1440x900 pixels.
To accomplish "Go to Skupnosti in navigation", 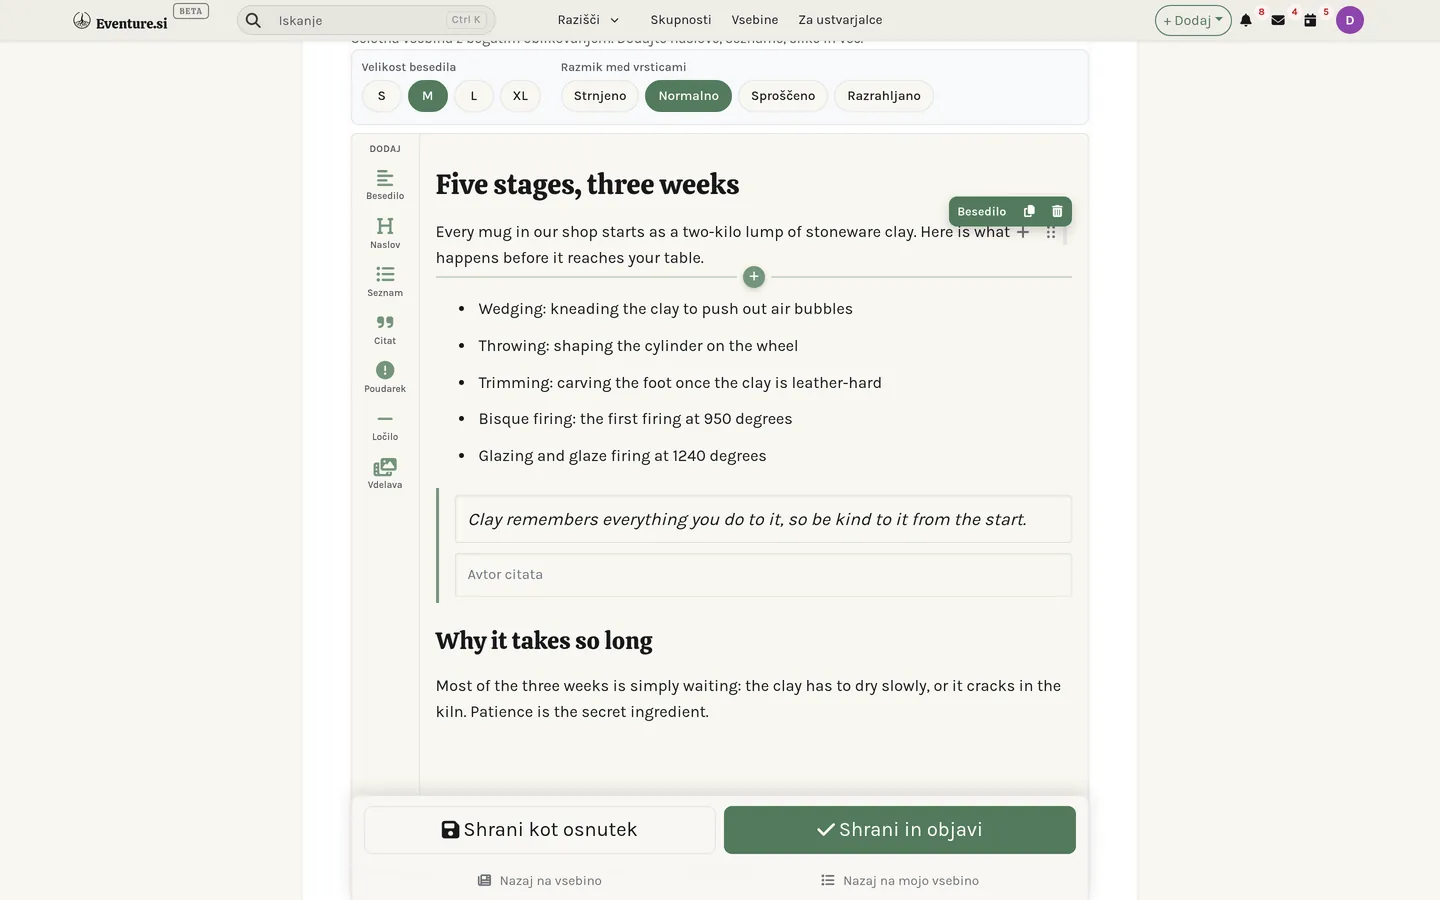I will 681,20.
